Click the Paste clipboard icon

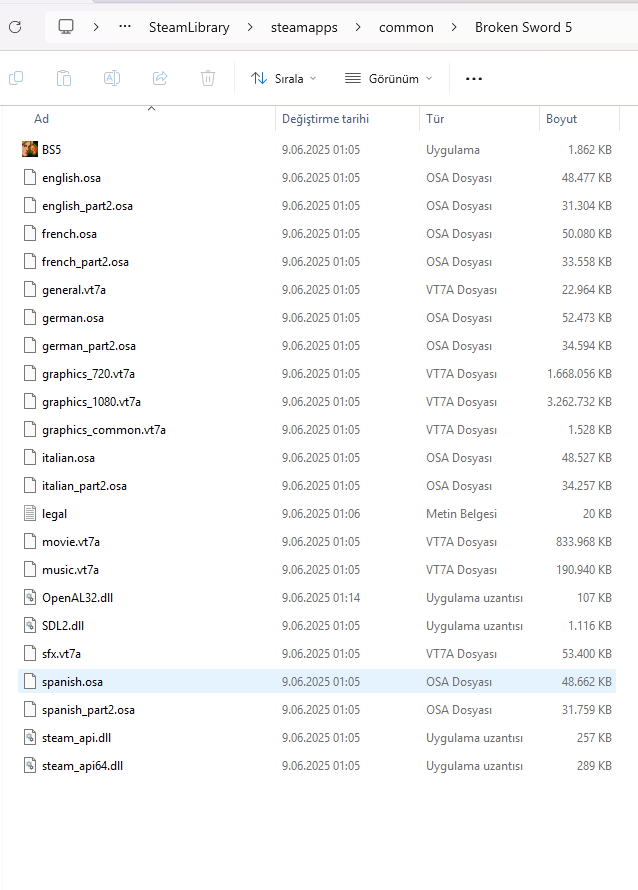coord(64,78)
